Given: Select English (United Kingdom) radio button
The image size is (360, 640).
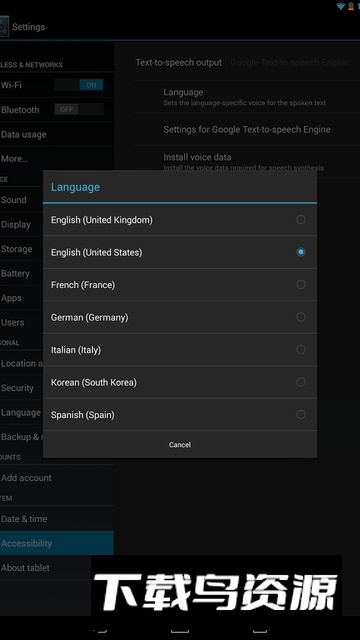Looking at the screenshot, I should (x=301, y=220).
